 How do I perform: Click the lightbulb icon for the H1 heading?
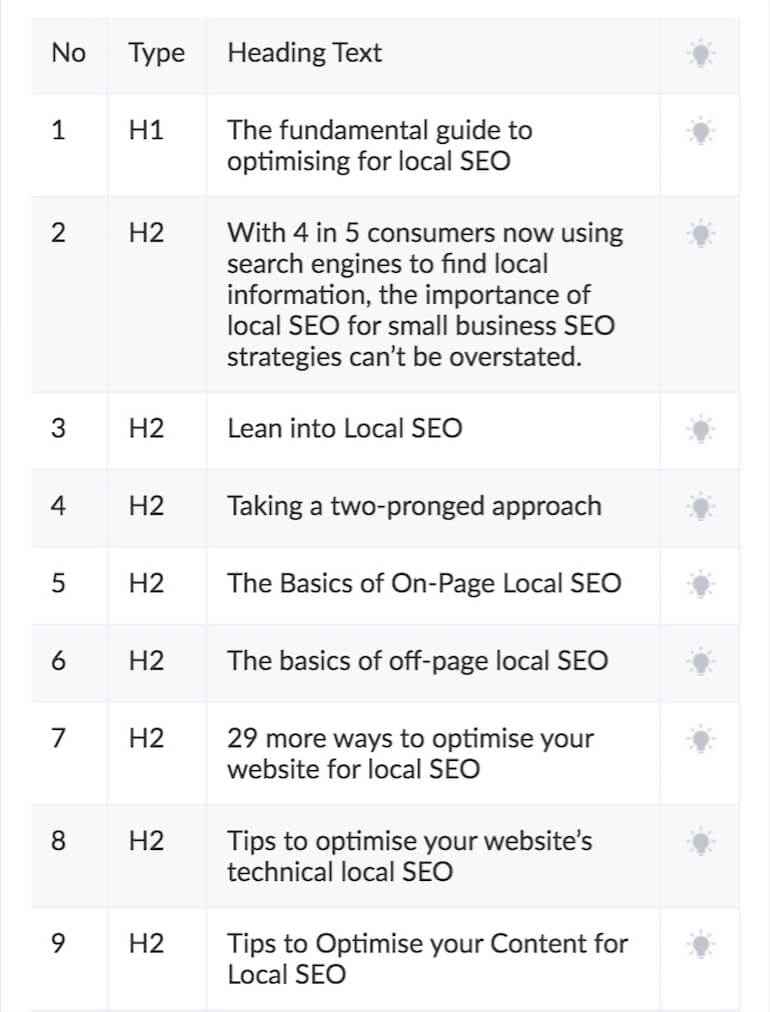pos(701,131)
